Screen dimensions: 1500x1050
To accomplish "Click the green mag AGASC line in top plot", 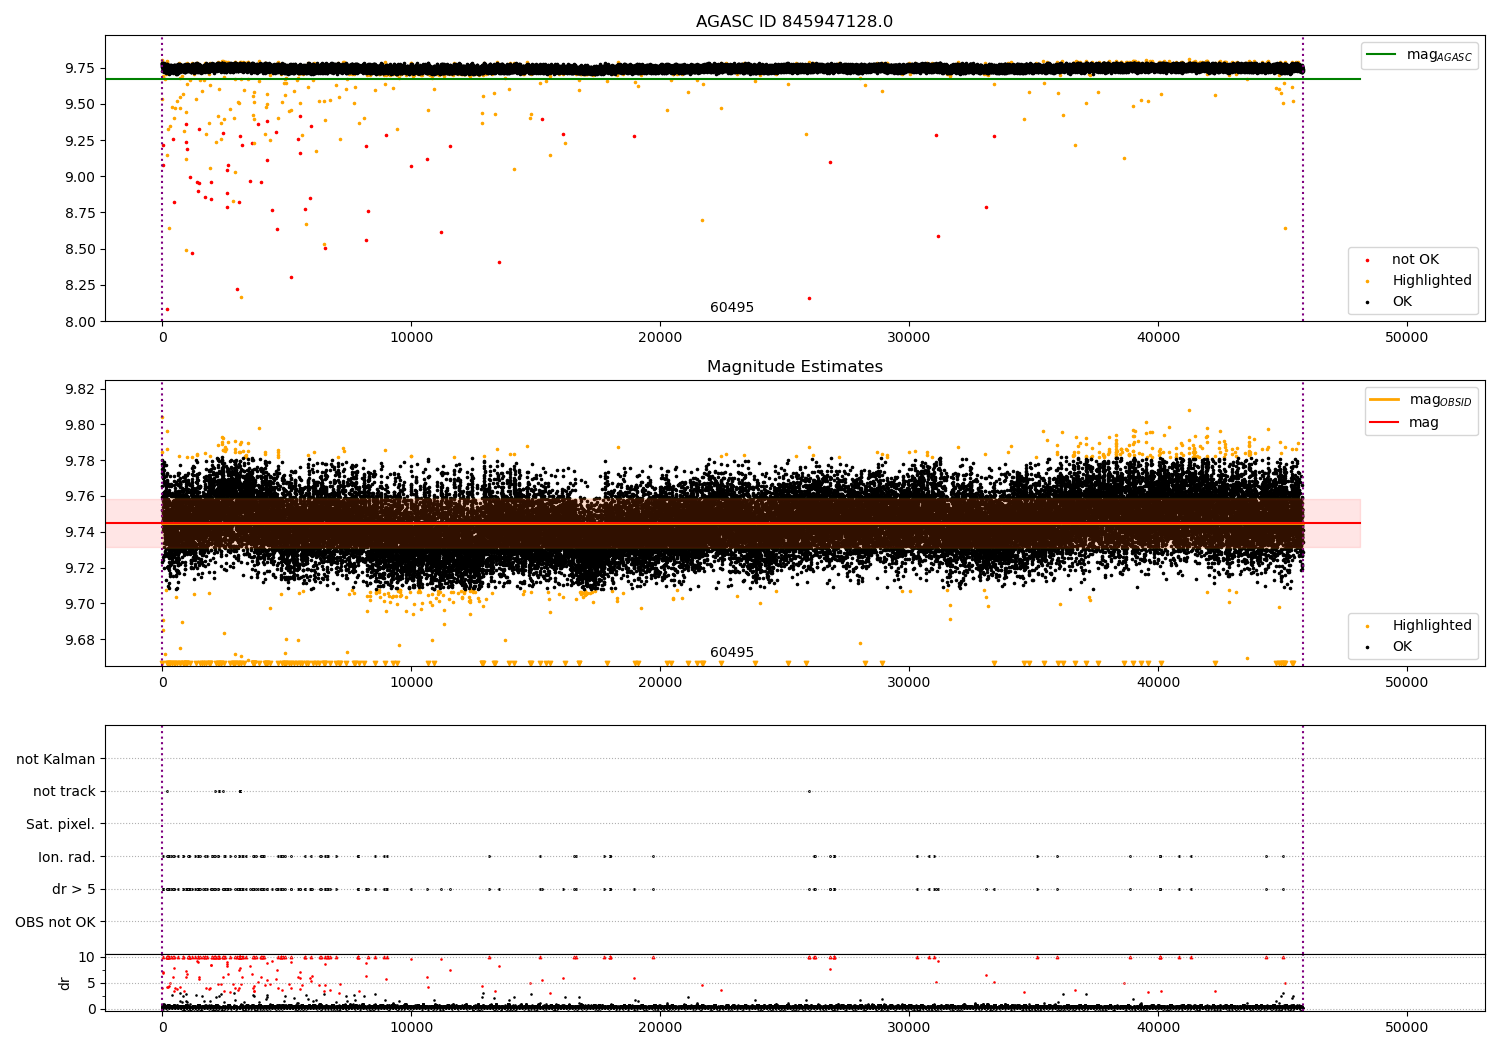I will tap(733, 79).
